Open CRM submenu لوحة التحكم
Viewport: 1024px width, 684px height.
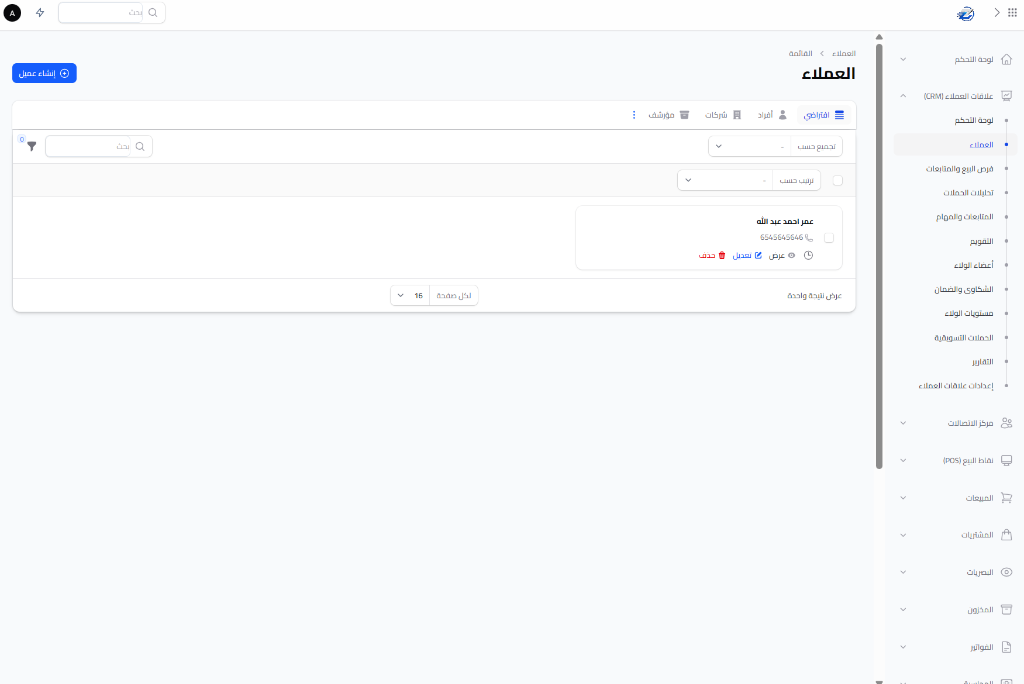coord(974,120)
